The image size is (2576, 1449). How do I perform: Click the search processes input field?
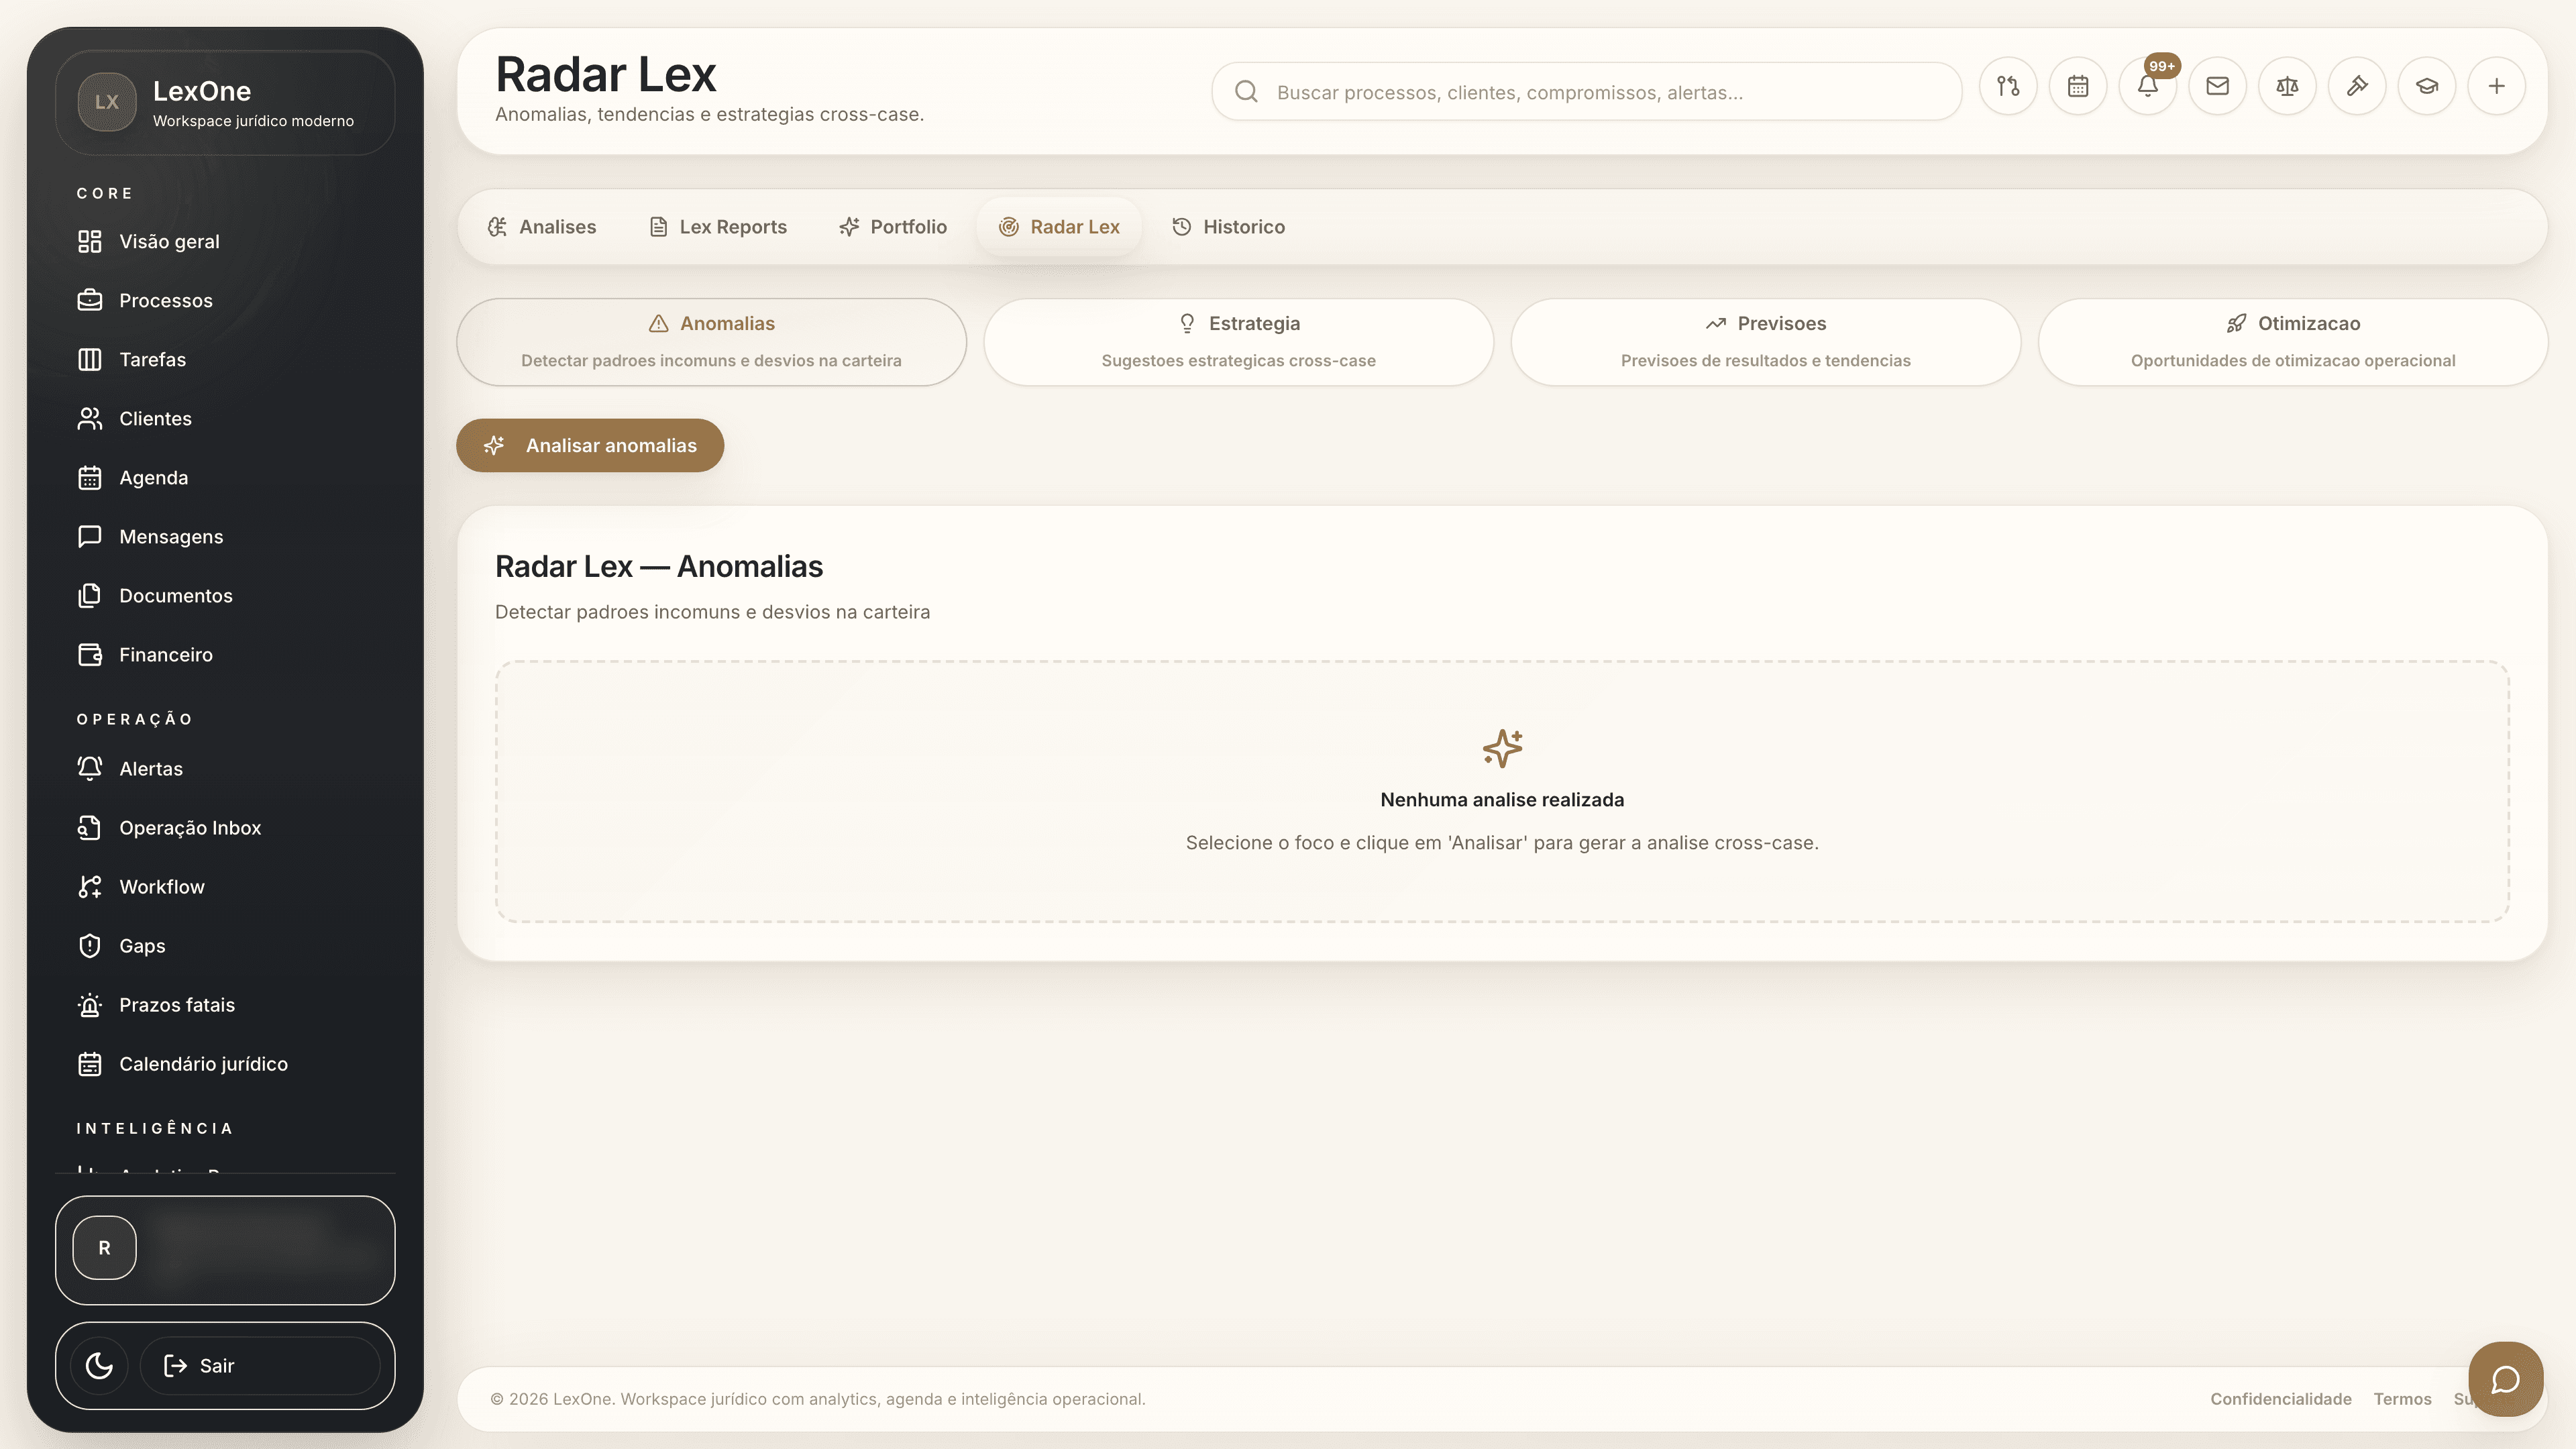pos(1600,92)
